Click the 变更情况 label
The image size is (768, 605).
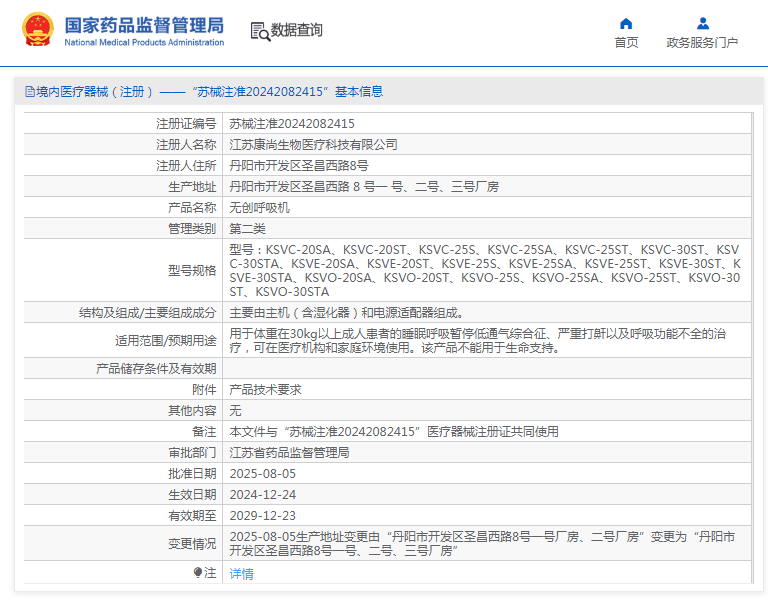[x=192, y=544]
